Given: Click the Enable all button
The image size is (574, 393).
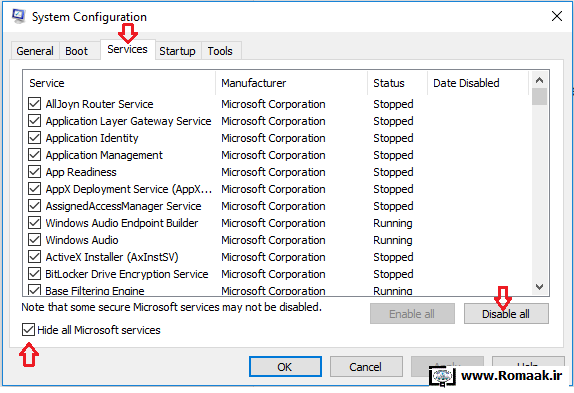Looking at the screenshot, I should click(412, 314).
